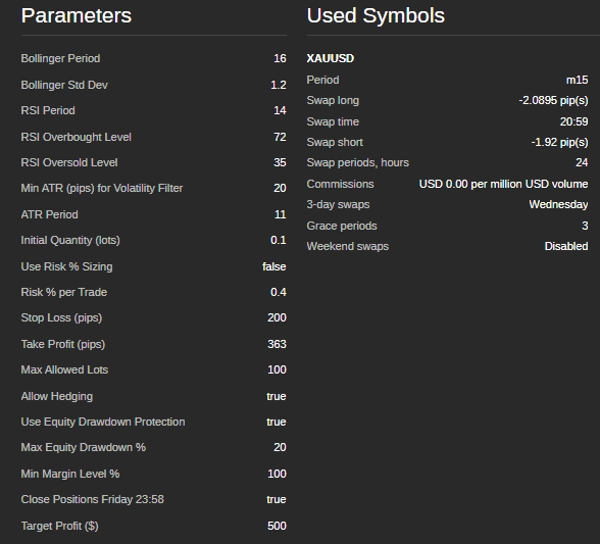Image resolution: width=600 pixels, height=544 pixels.
Task: Select the RSI Overbought Level value 72
Action: [279, 137]
